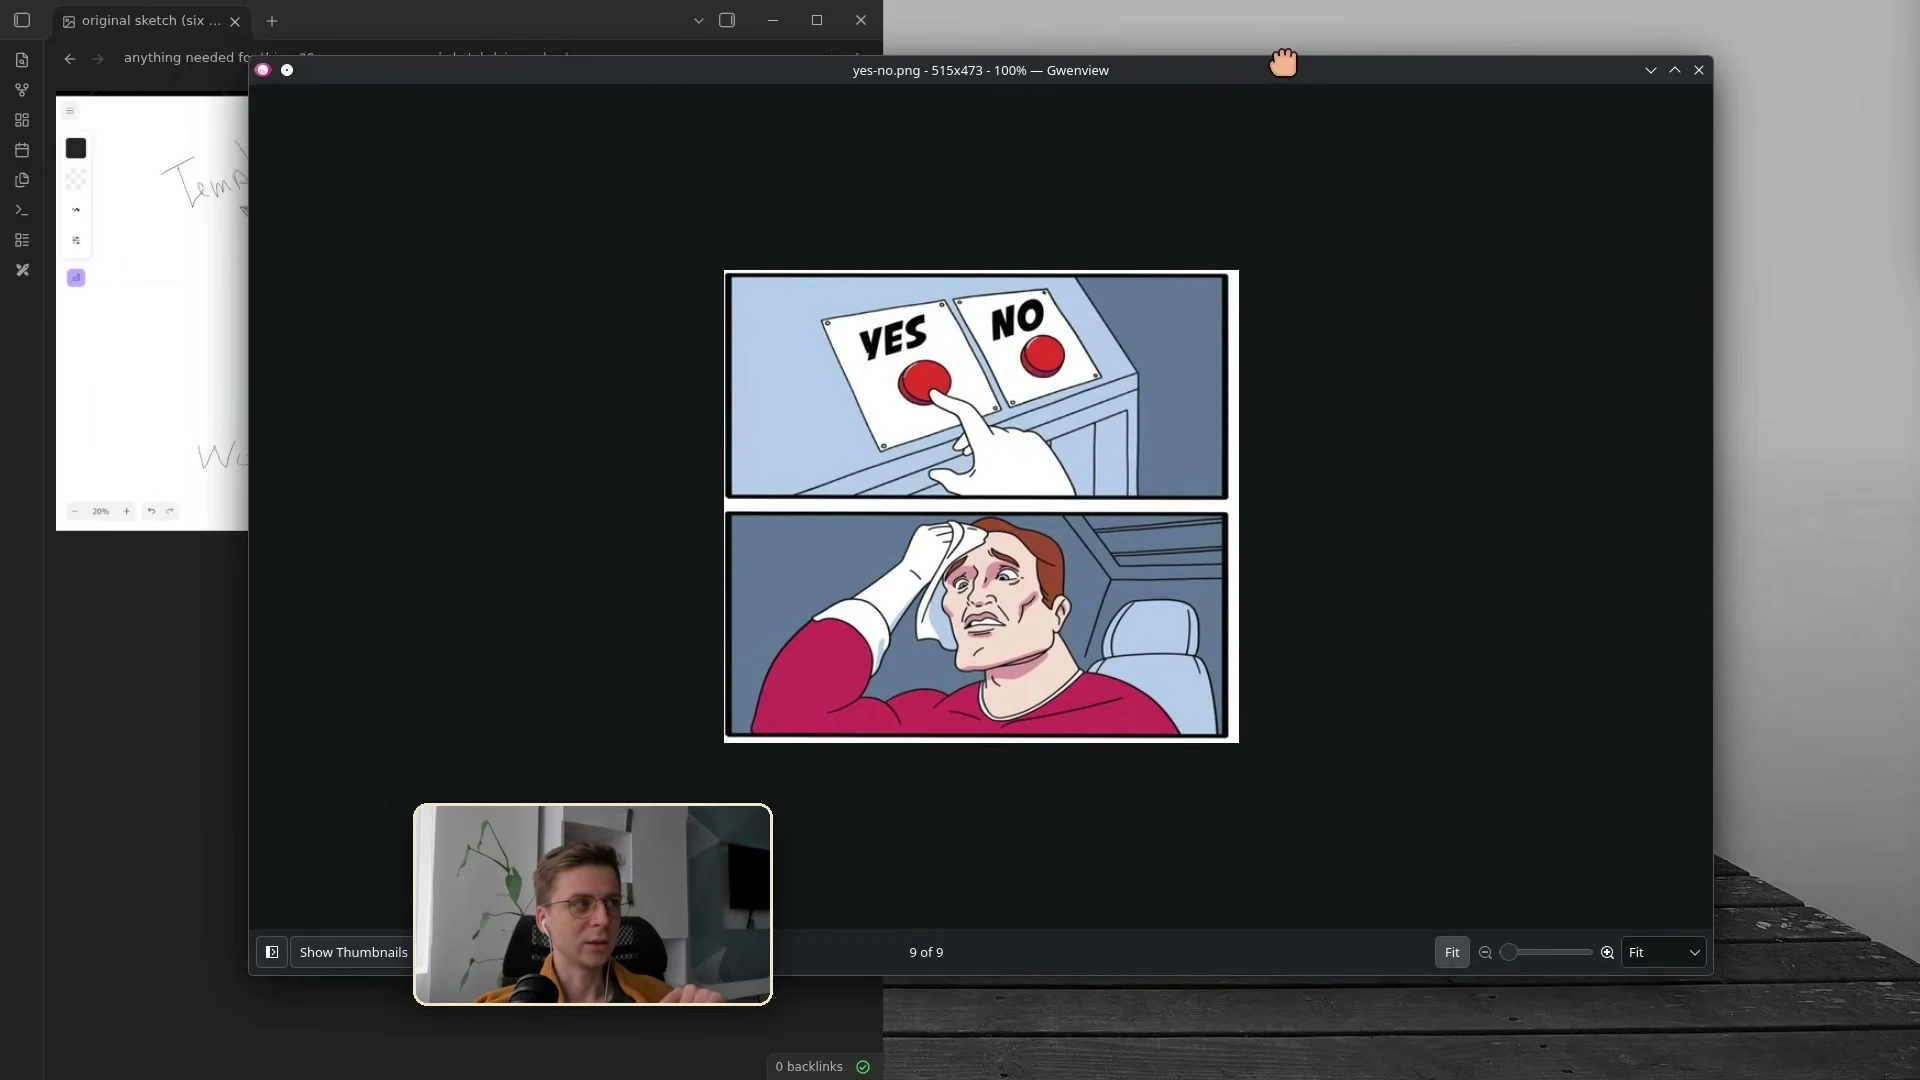Click the templates copy icon in the ribbon
The height and width of the screenshot is (1080, 1920).
coord(22,180)
